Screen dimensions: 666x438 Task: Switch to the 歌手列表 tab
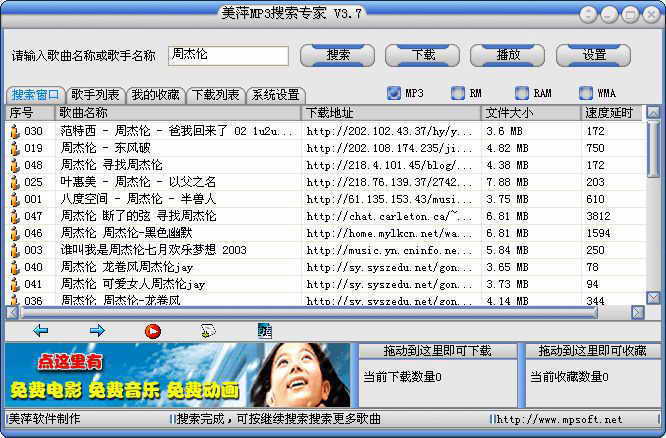tap(96, 95)
